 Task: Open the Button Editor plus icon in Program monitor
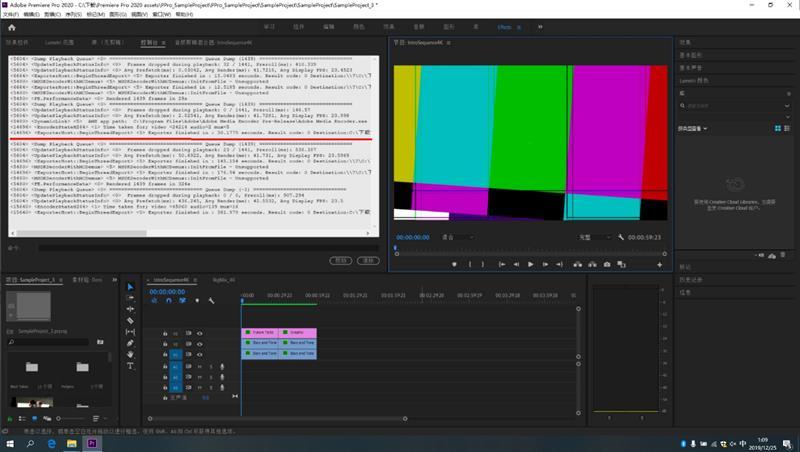pyautogui.click(x=659, y=265)
